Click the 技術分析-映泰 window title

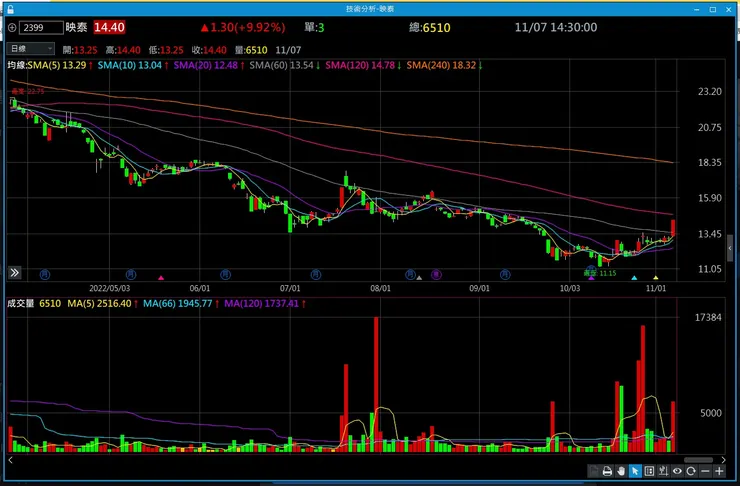point(370,8)
